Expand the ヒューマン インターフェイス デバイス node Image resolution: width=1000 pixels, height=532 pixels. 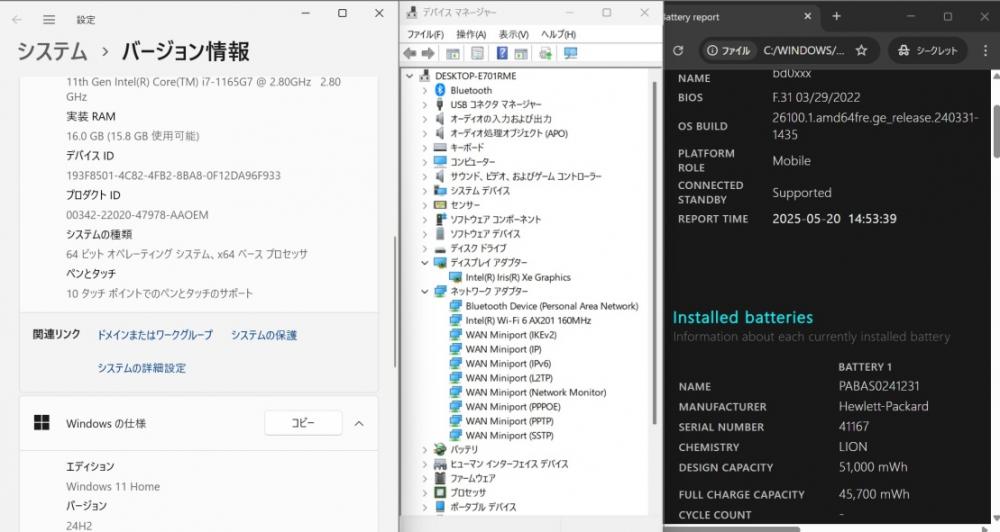[425, 464]
